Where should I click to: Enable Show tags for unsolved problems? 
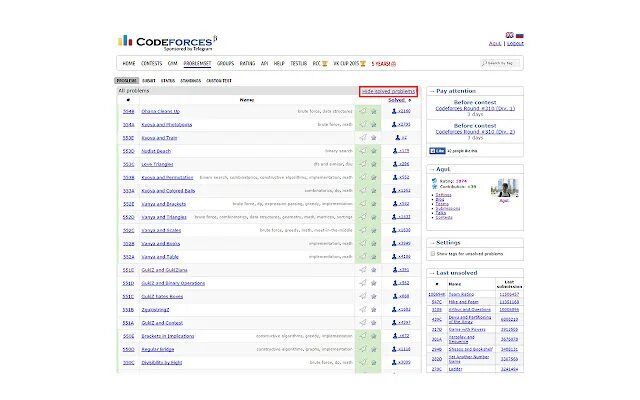click(x=433, y=254)
